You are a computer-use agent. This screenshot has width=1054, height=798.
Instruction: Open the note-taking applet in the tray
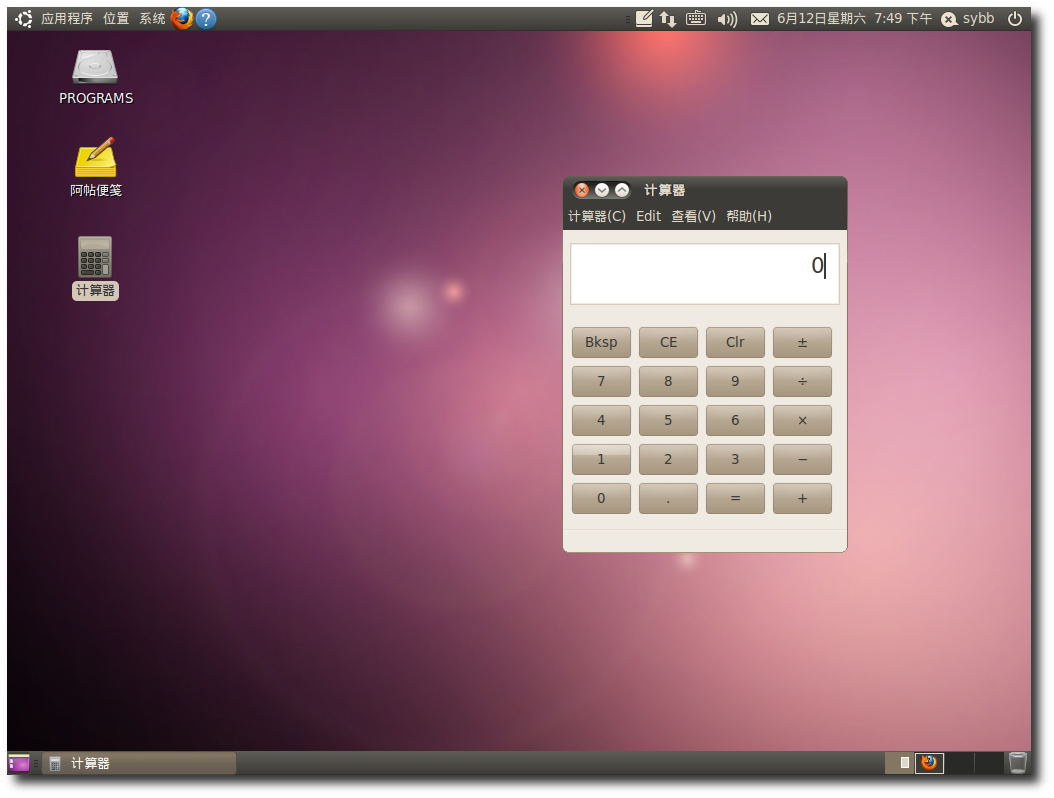(x=644, y=19)
